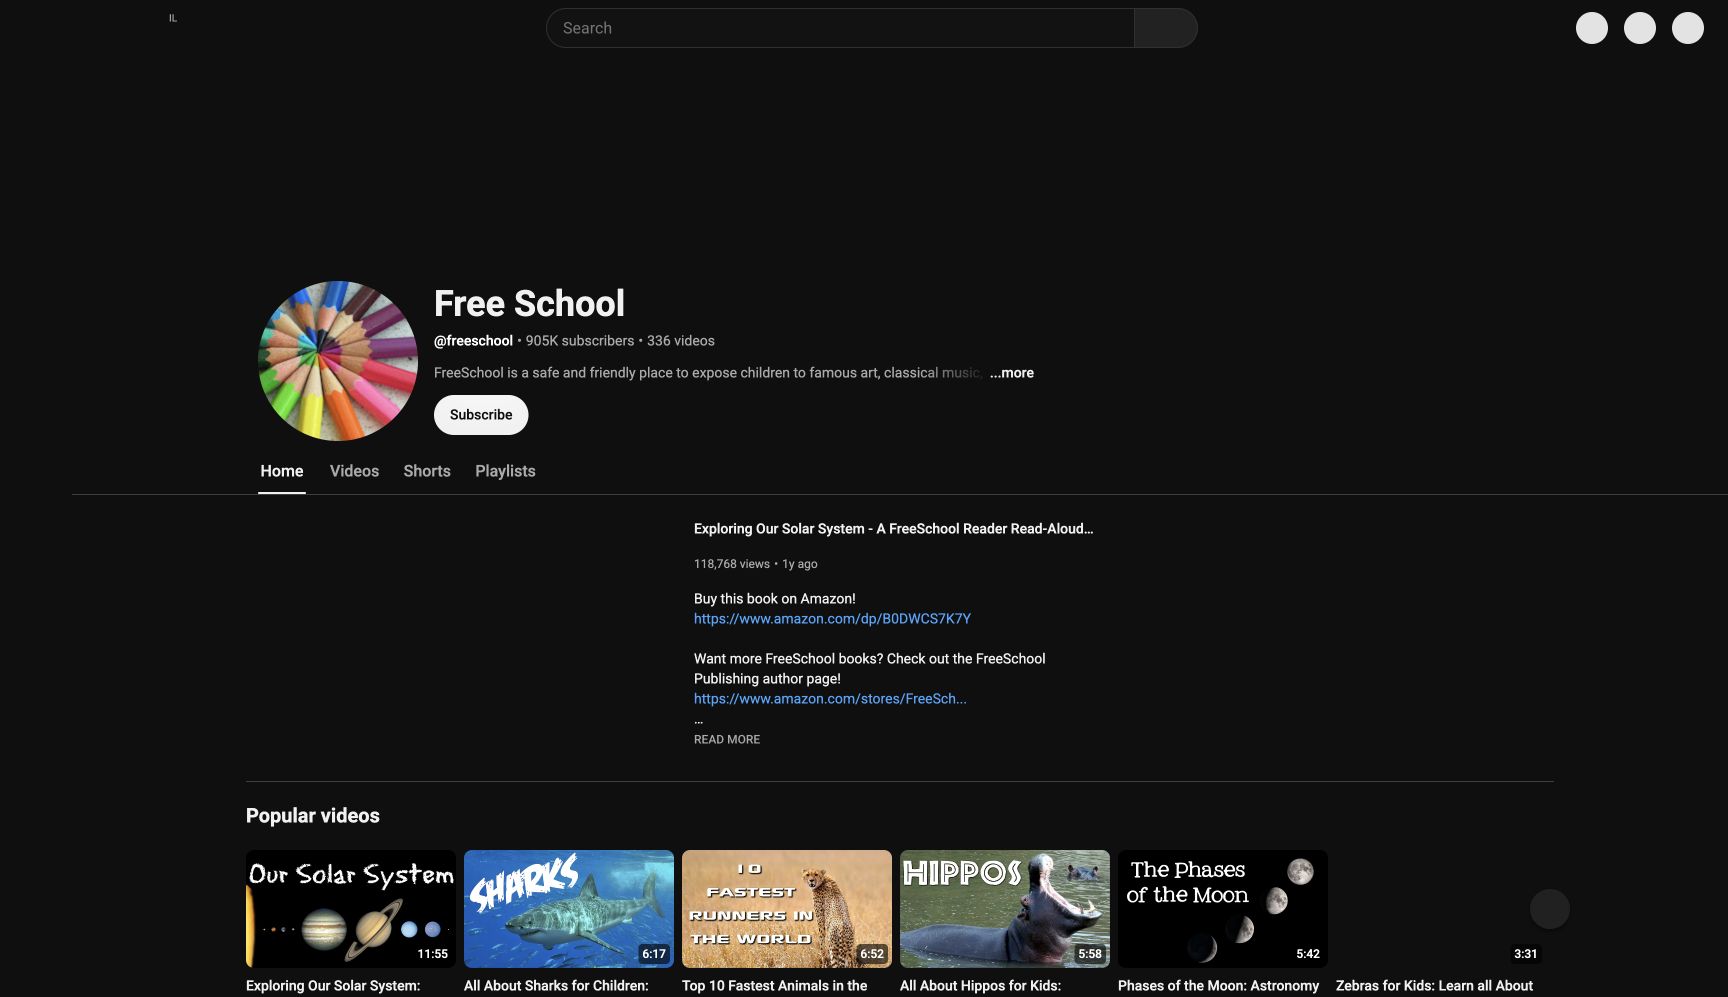Click the search submit button beside Search field

pos(1166,28)
